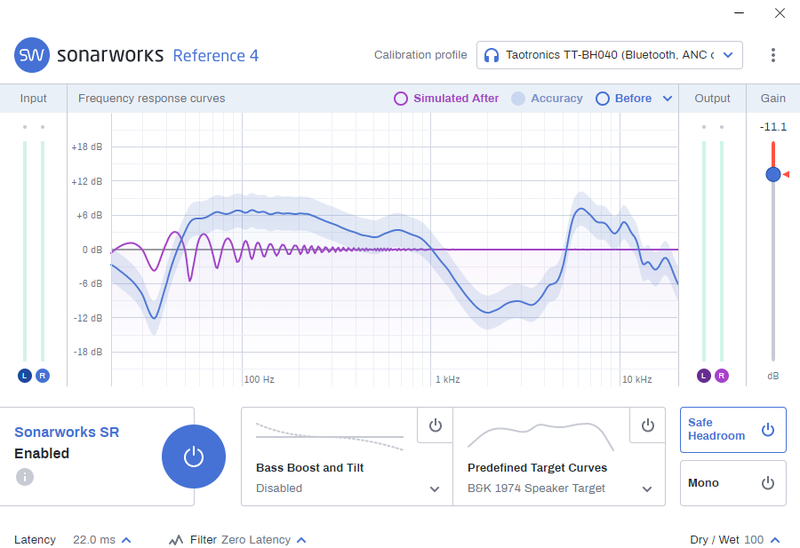
Task: Click the Output meter header
Action: [712, 98]
